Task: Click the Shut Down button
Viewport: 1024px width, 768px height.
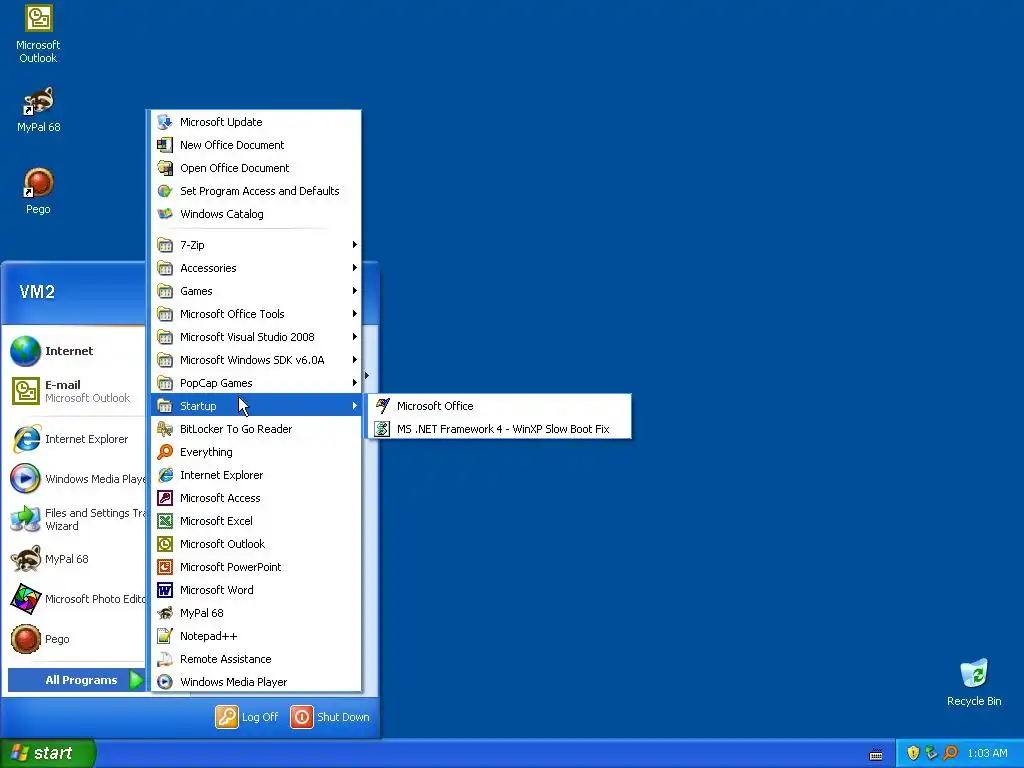Action: click(x=330, y=716)
